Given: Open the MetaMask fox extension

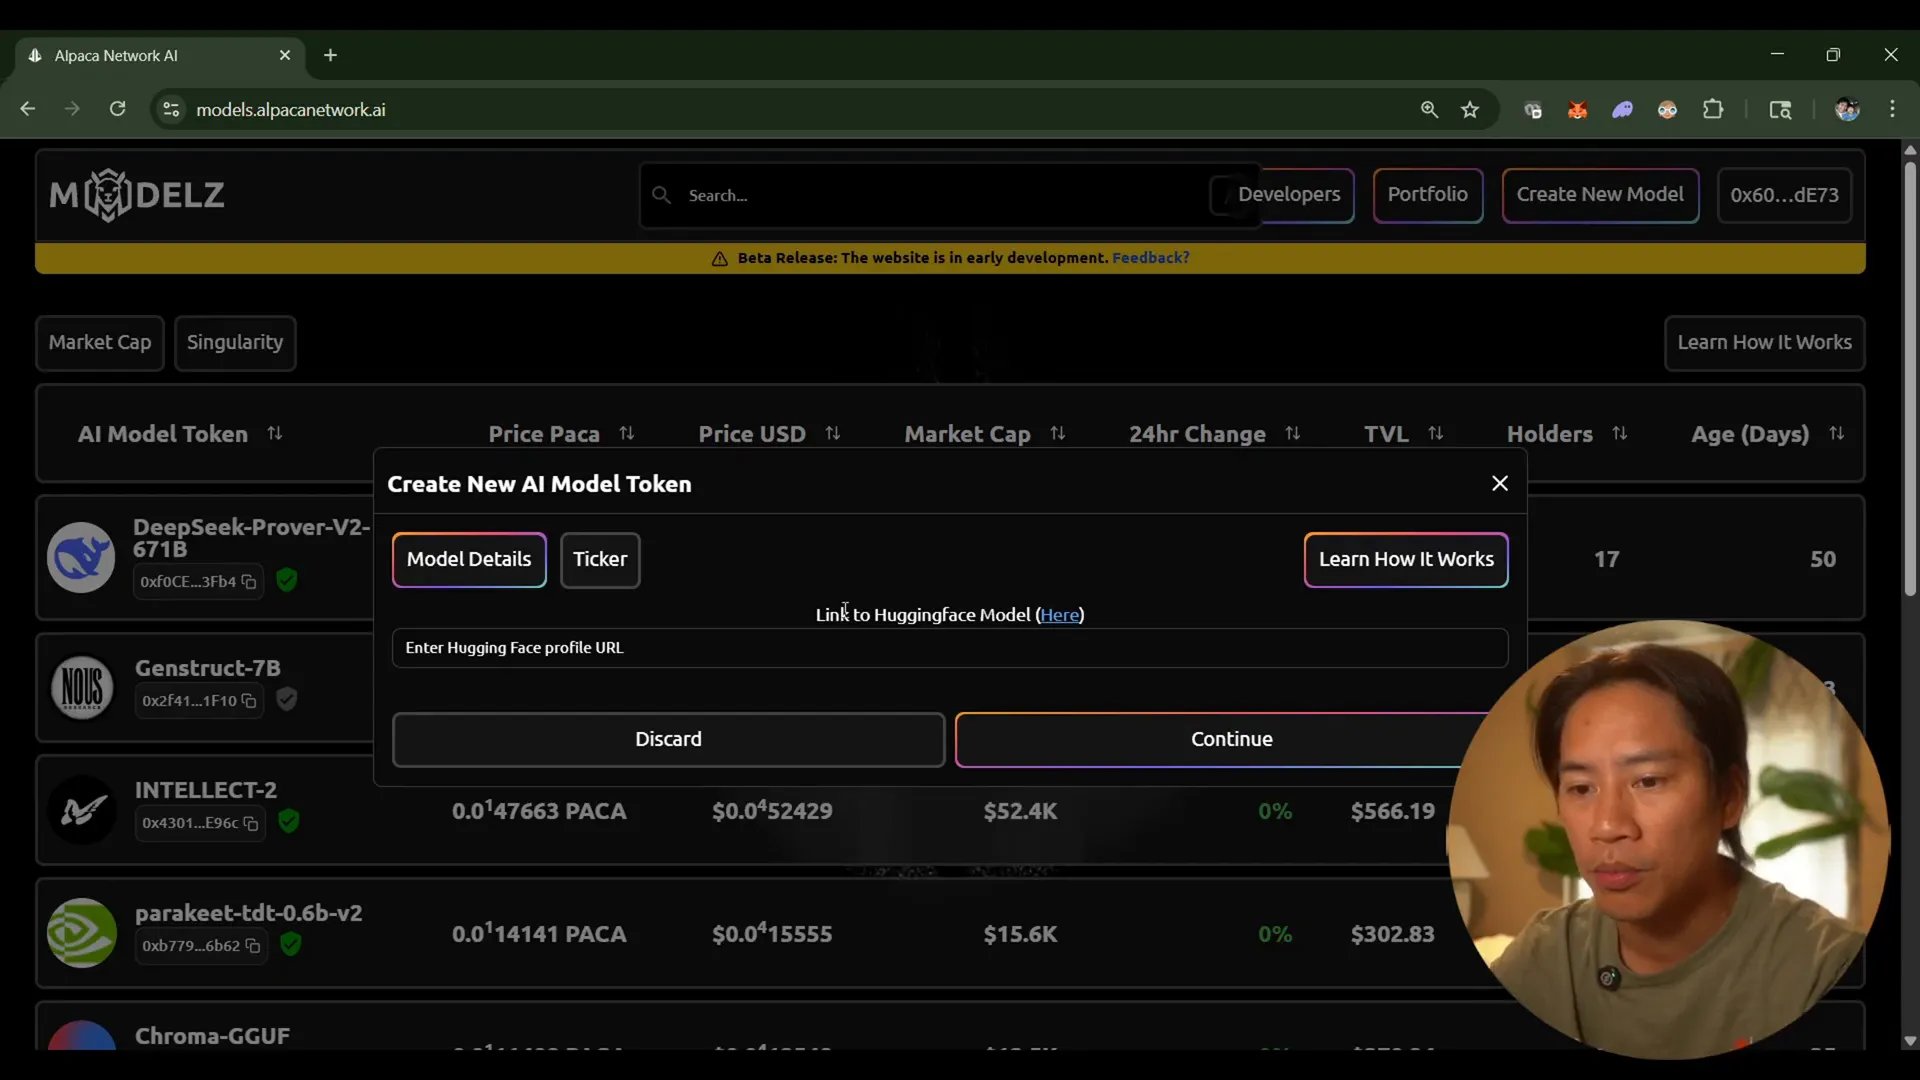Looking at the screenshot, I should click(1578, 110).
